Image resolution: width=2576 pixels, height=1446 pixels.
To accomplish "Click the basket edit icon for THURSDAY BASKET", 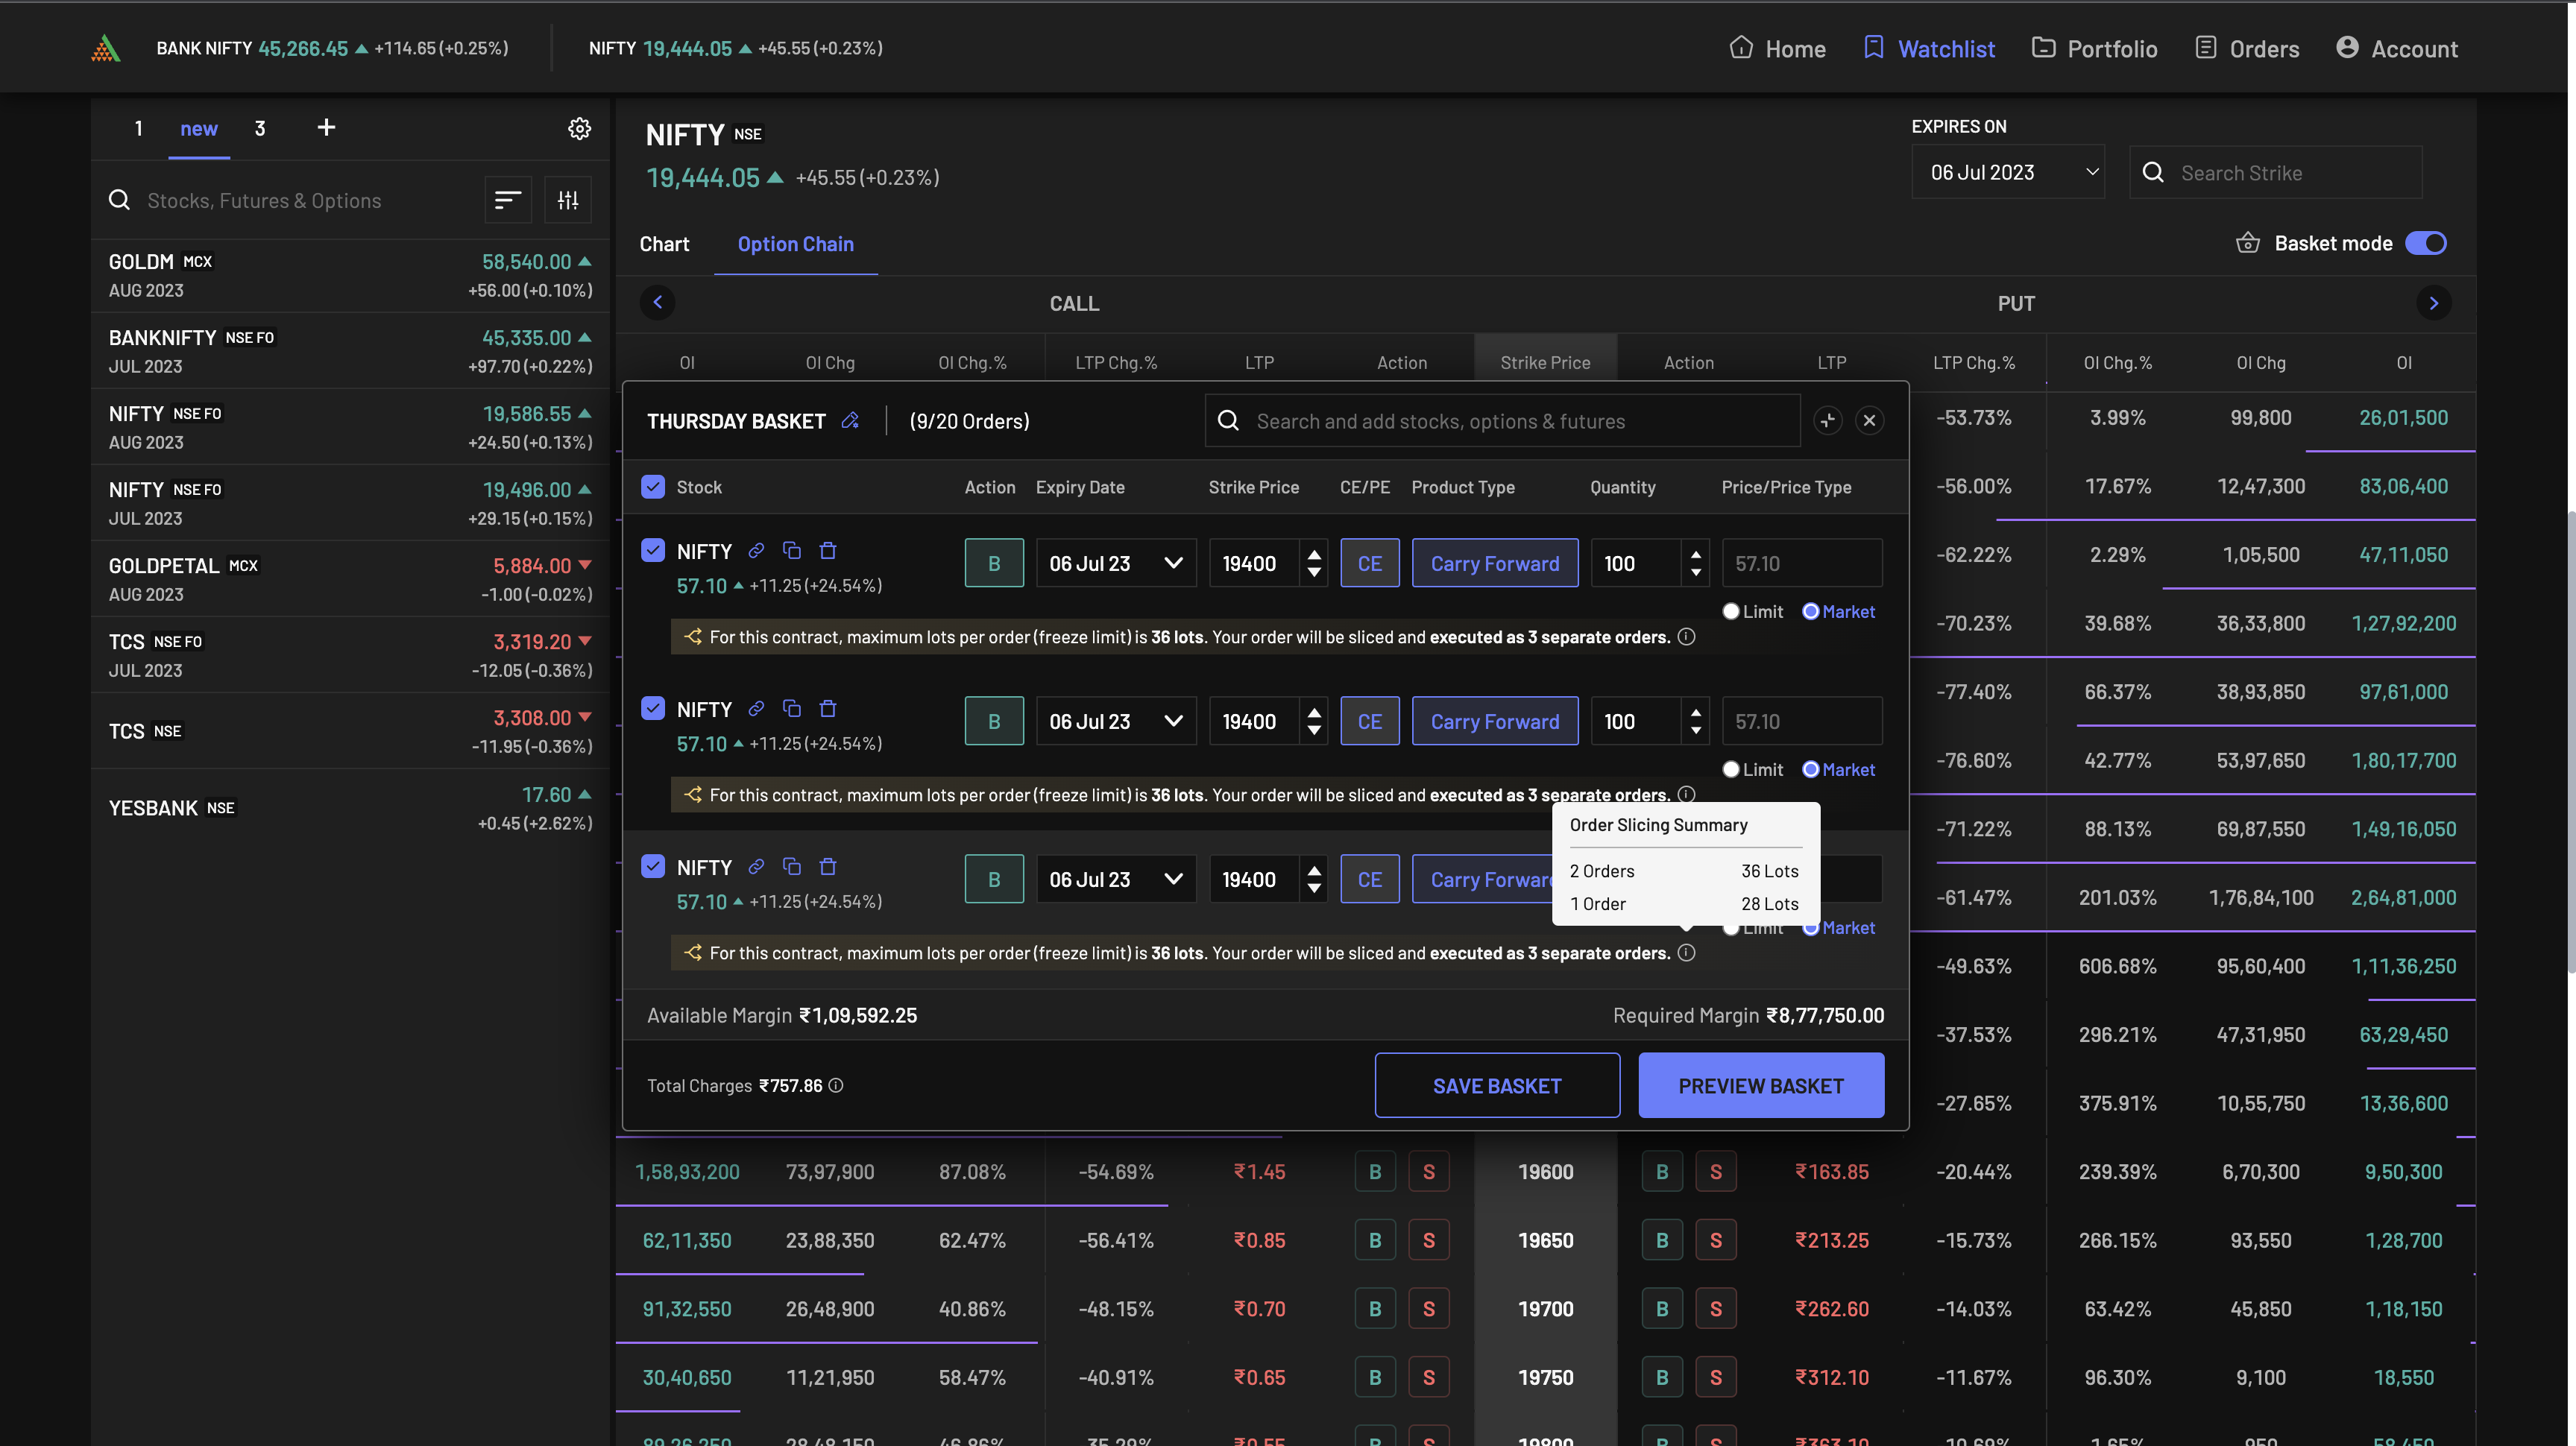I will click(x=851, y=419).
